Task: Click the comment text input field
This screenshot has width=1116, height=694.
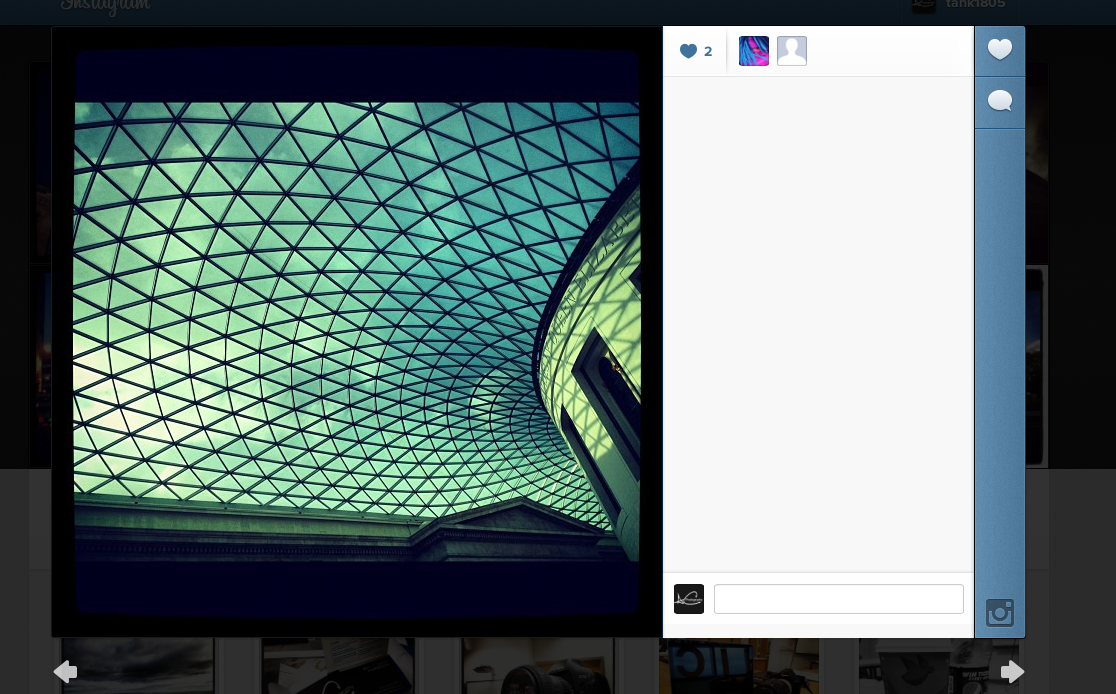Action: (x=838, y=599)
